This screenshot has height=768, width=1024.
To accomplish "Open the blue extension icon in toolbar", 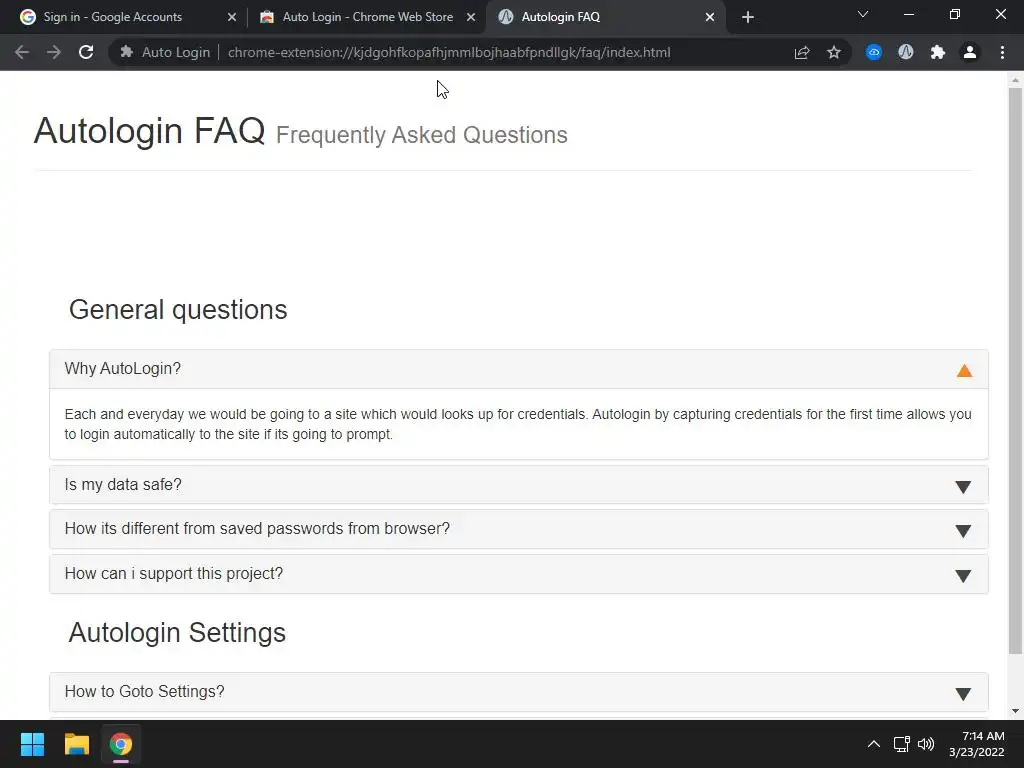I will point(874,52).
